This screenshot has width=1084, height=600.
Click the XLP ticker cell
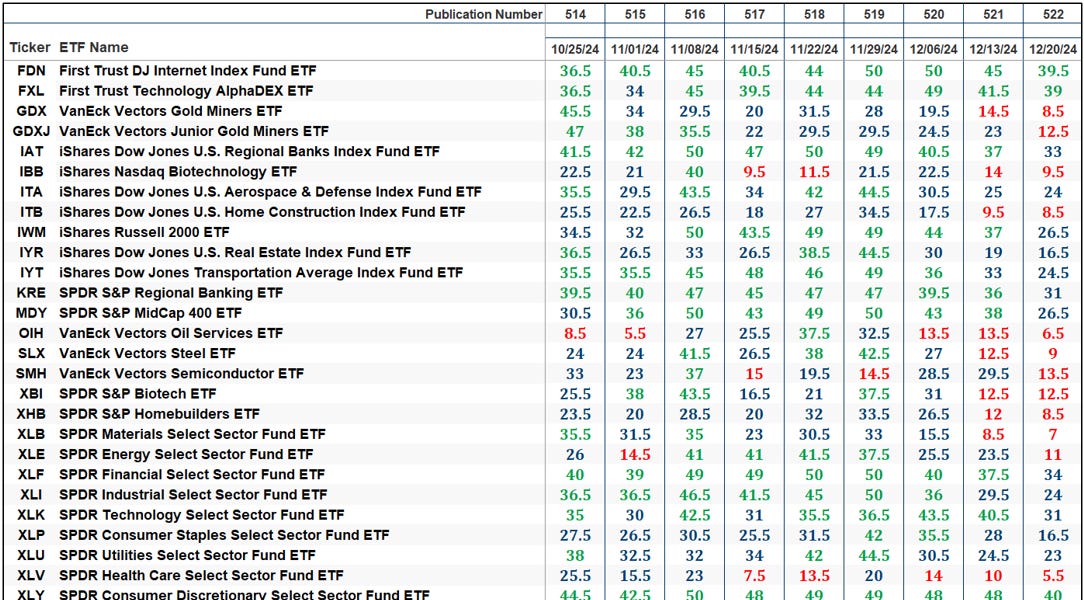tap(32, 535)
